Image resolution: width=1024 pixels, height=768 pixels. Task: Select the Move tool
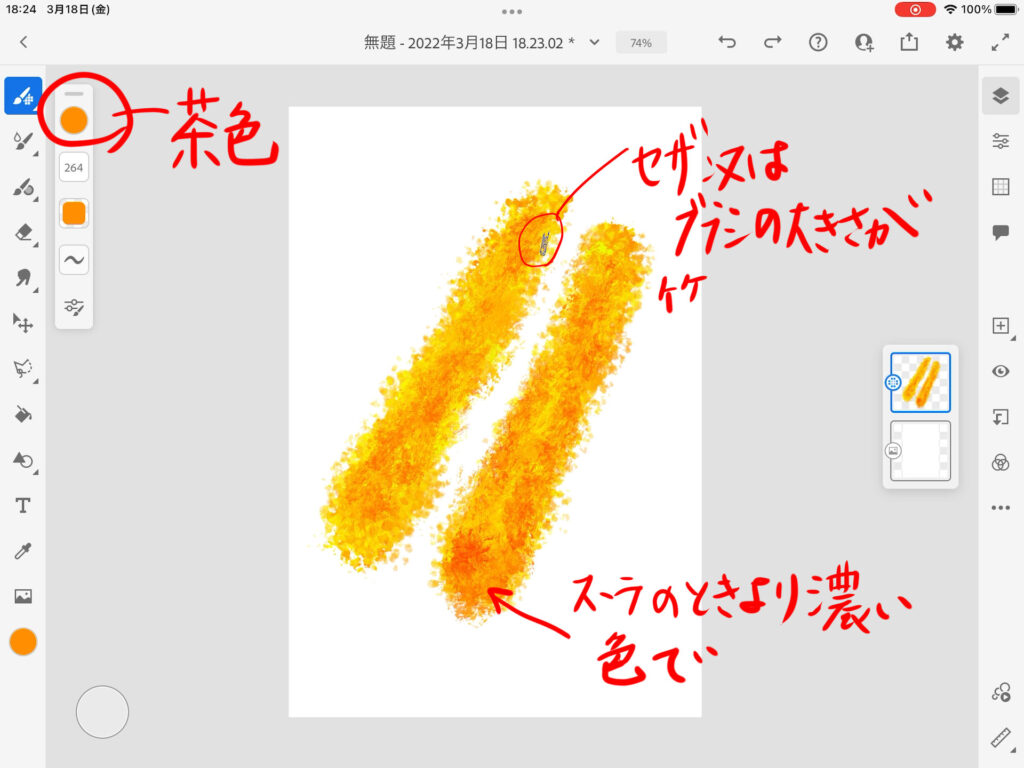click(23, 323)
